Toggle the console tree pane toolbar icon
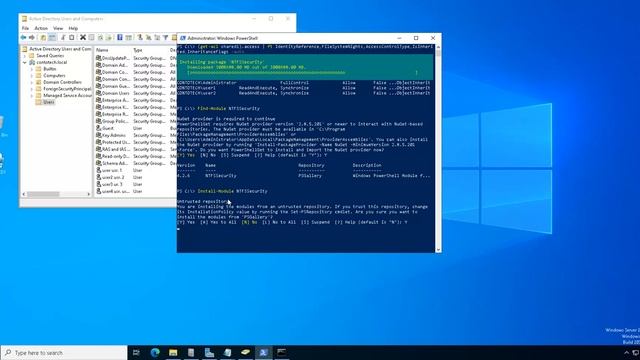This screenshot has height=360, width=640. pyautogui.click(x=52, y=38)
